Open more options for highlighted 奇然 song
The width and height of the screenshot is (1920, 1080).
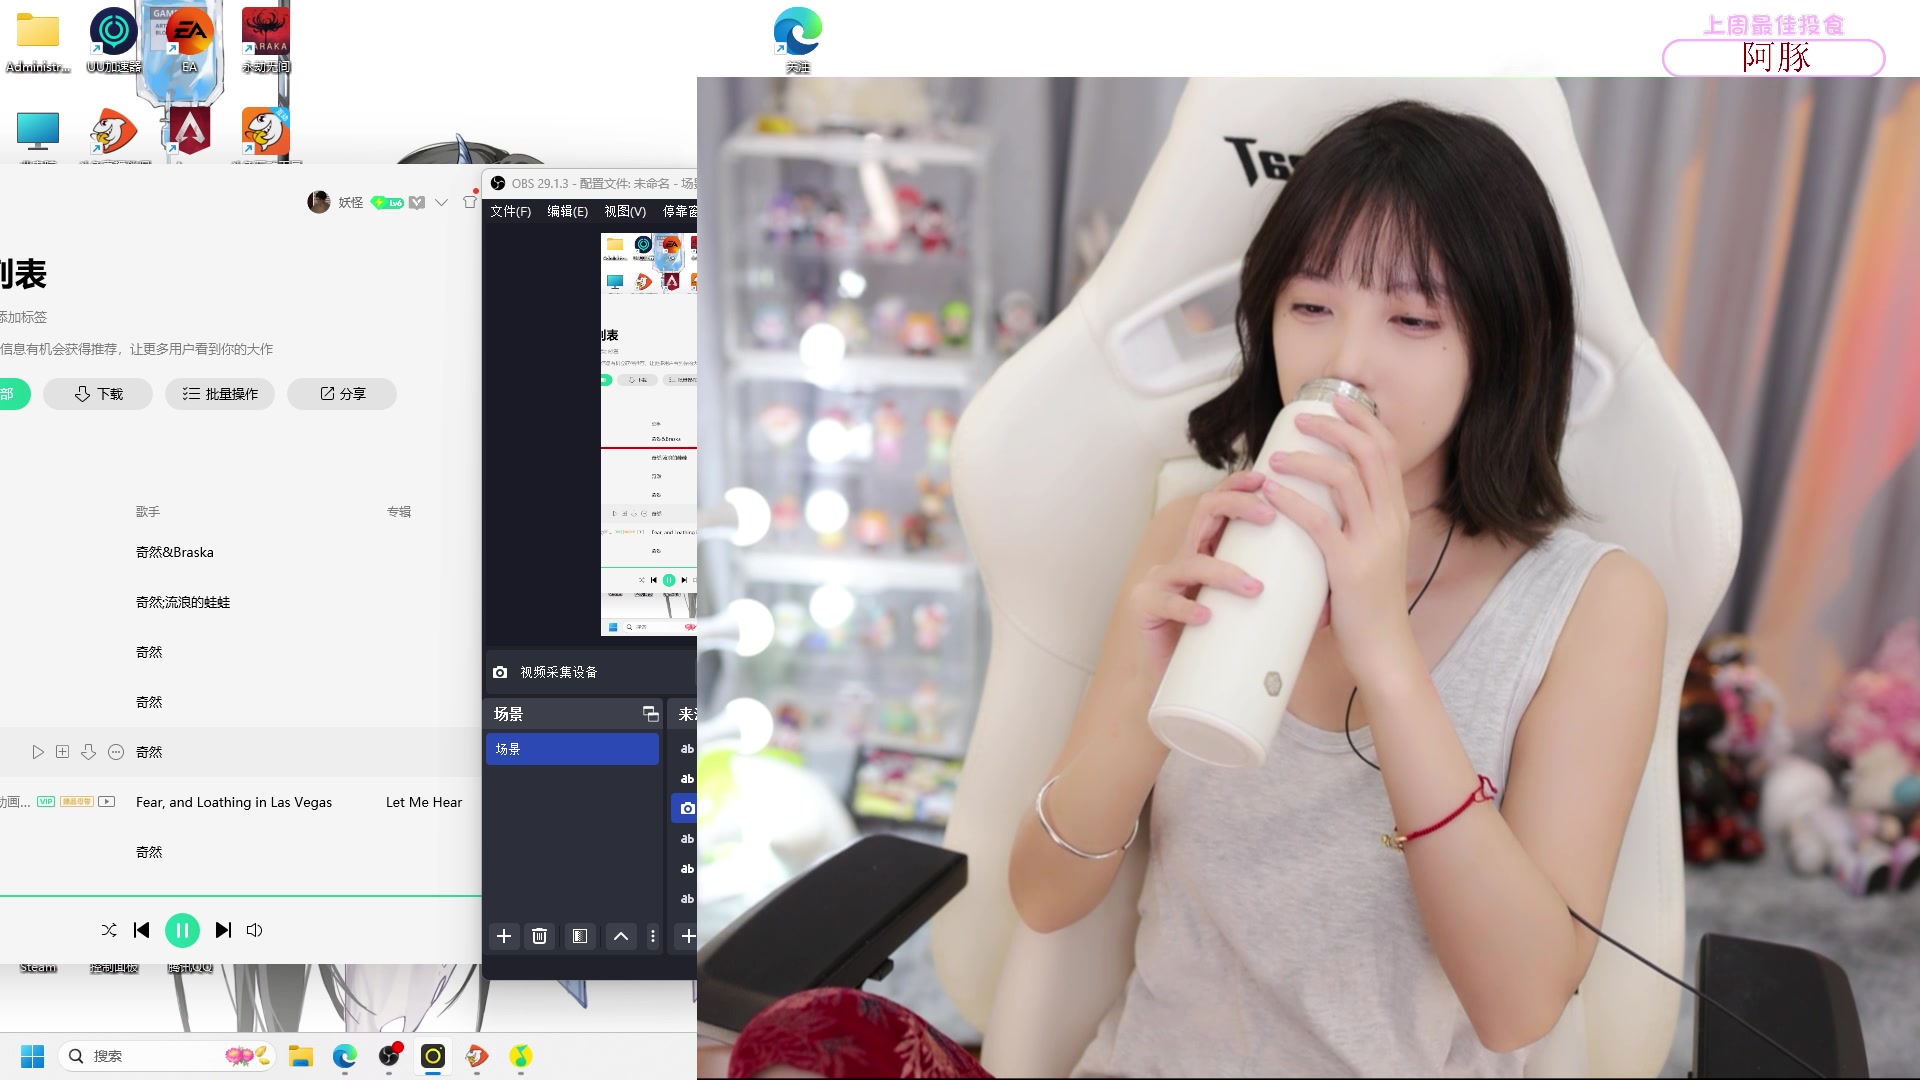click(116, 752)
